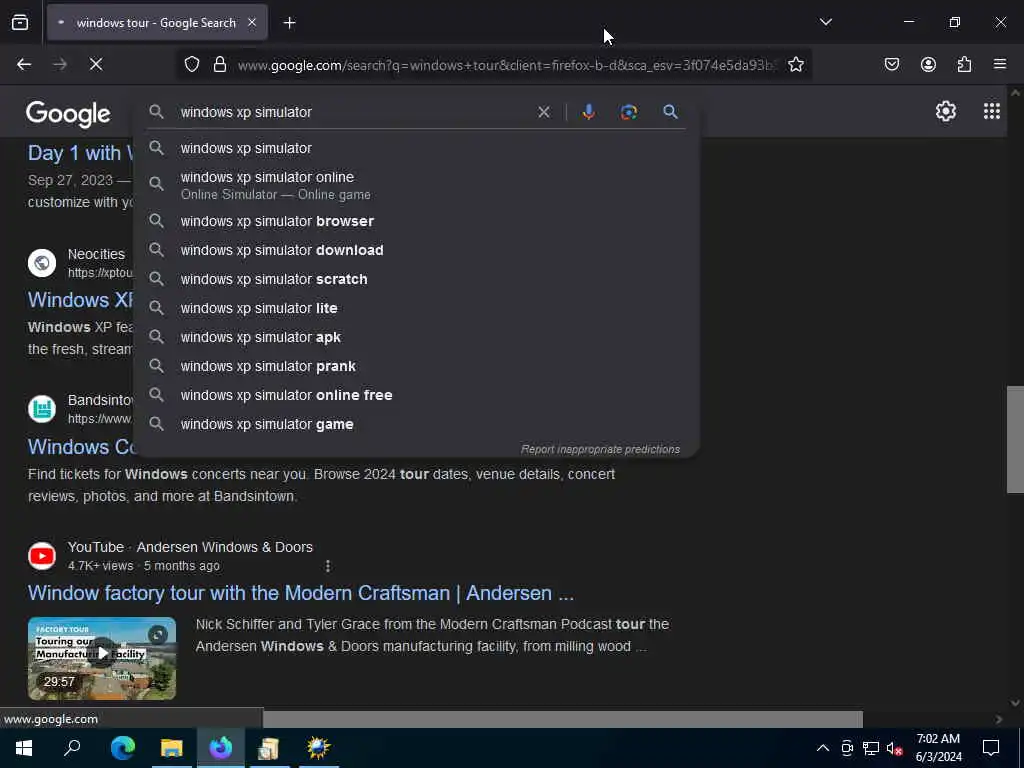The height and width of the screenshot is (768, 1024).
Task: Open a new tab with the plus button
Action: click(290, 23)
